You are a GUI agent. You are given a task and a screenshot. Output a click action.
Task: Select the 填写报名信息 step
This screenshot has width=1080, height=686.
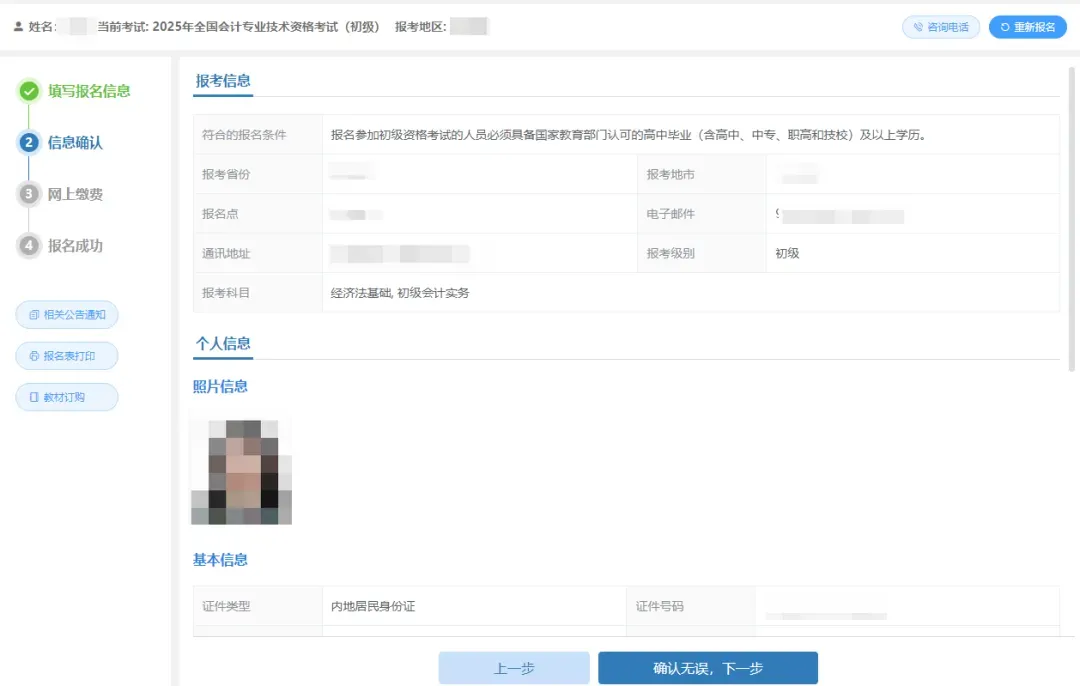(89, 91)
